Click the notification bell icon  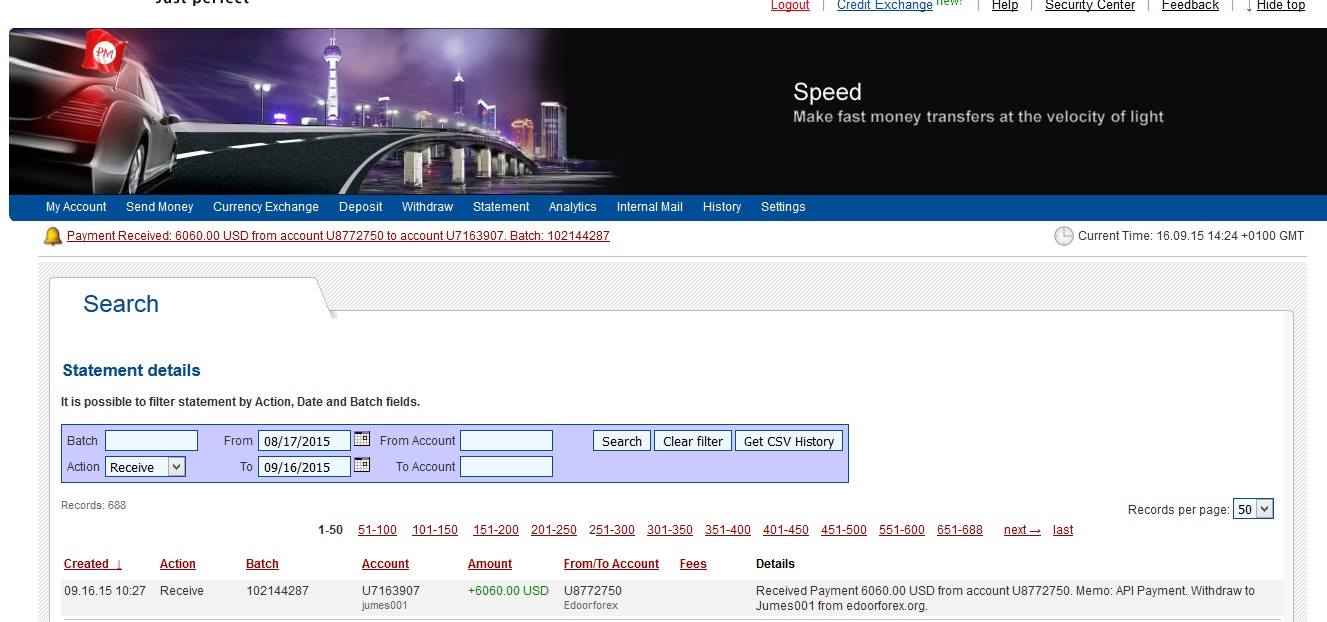pos(53,236)
